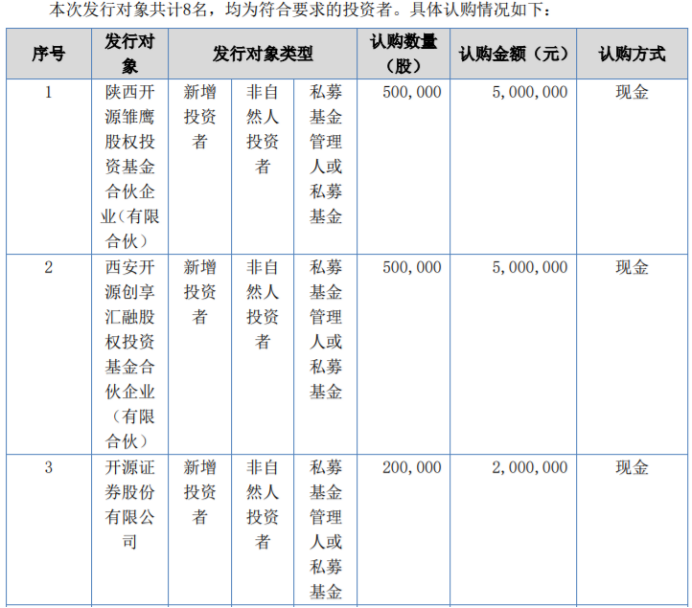Click 现金 payment method in row 1
This screenshot has height=608, width=692.
click(x=632, y=92)
